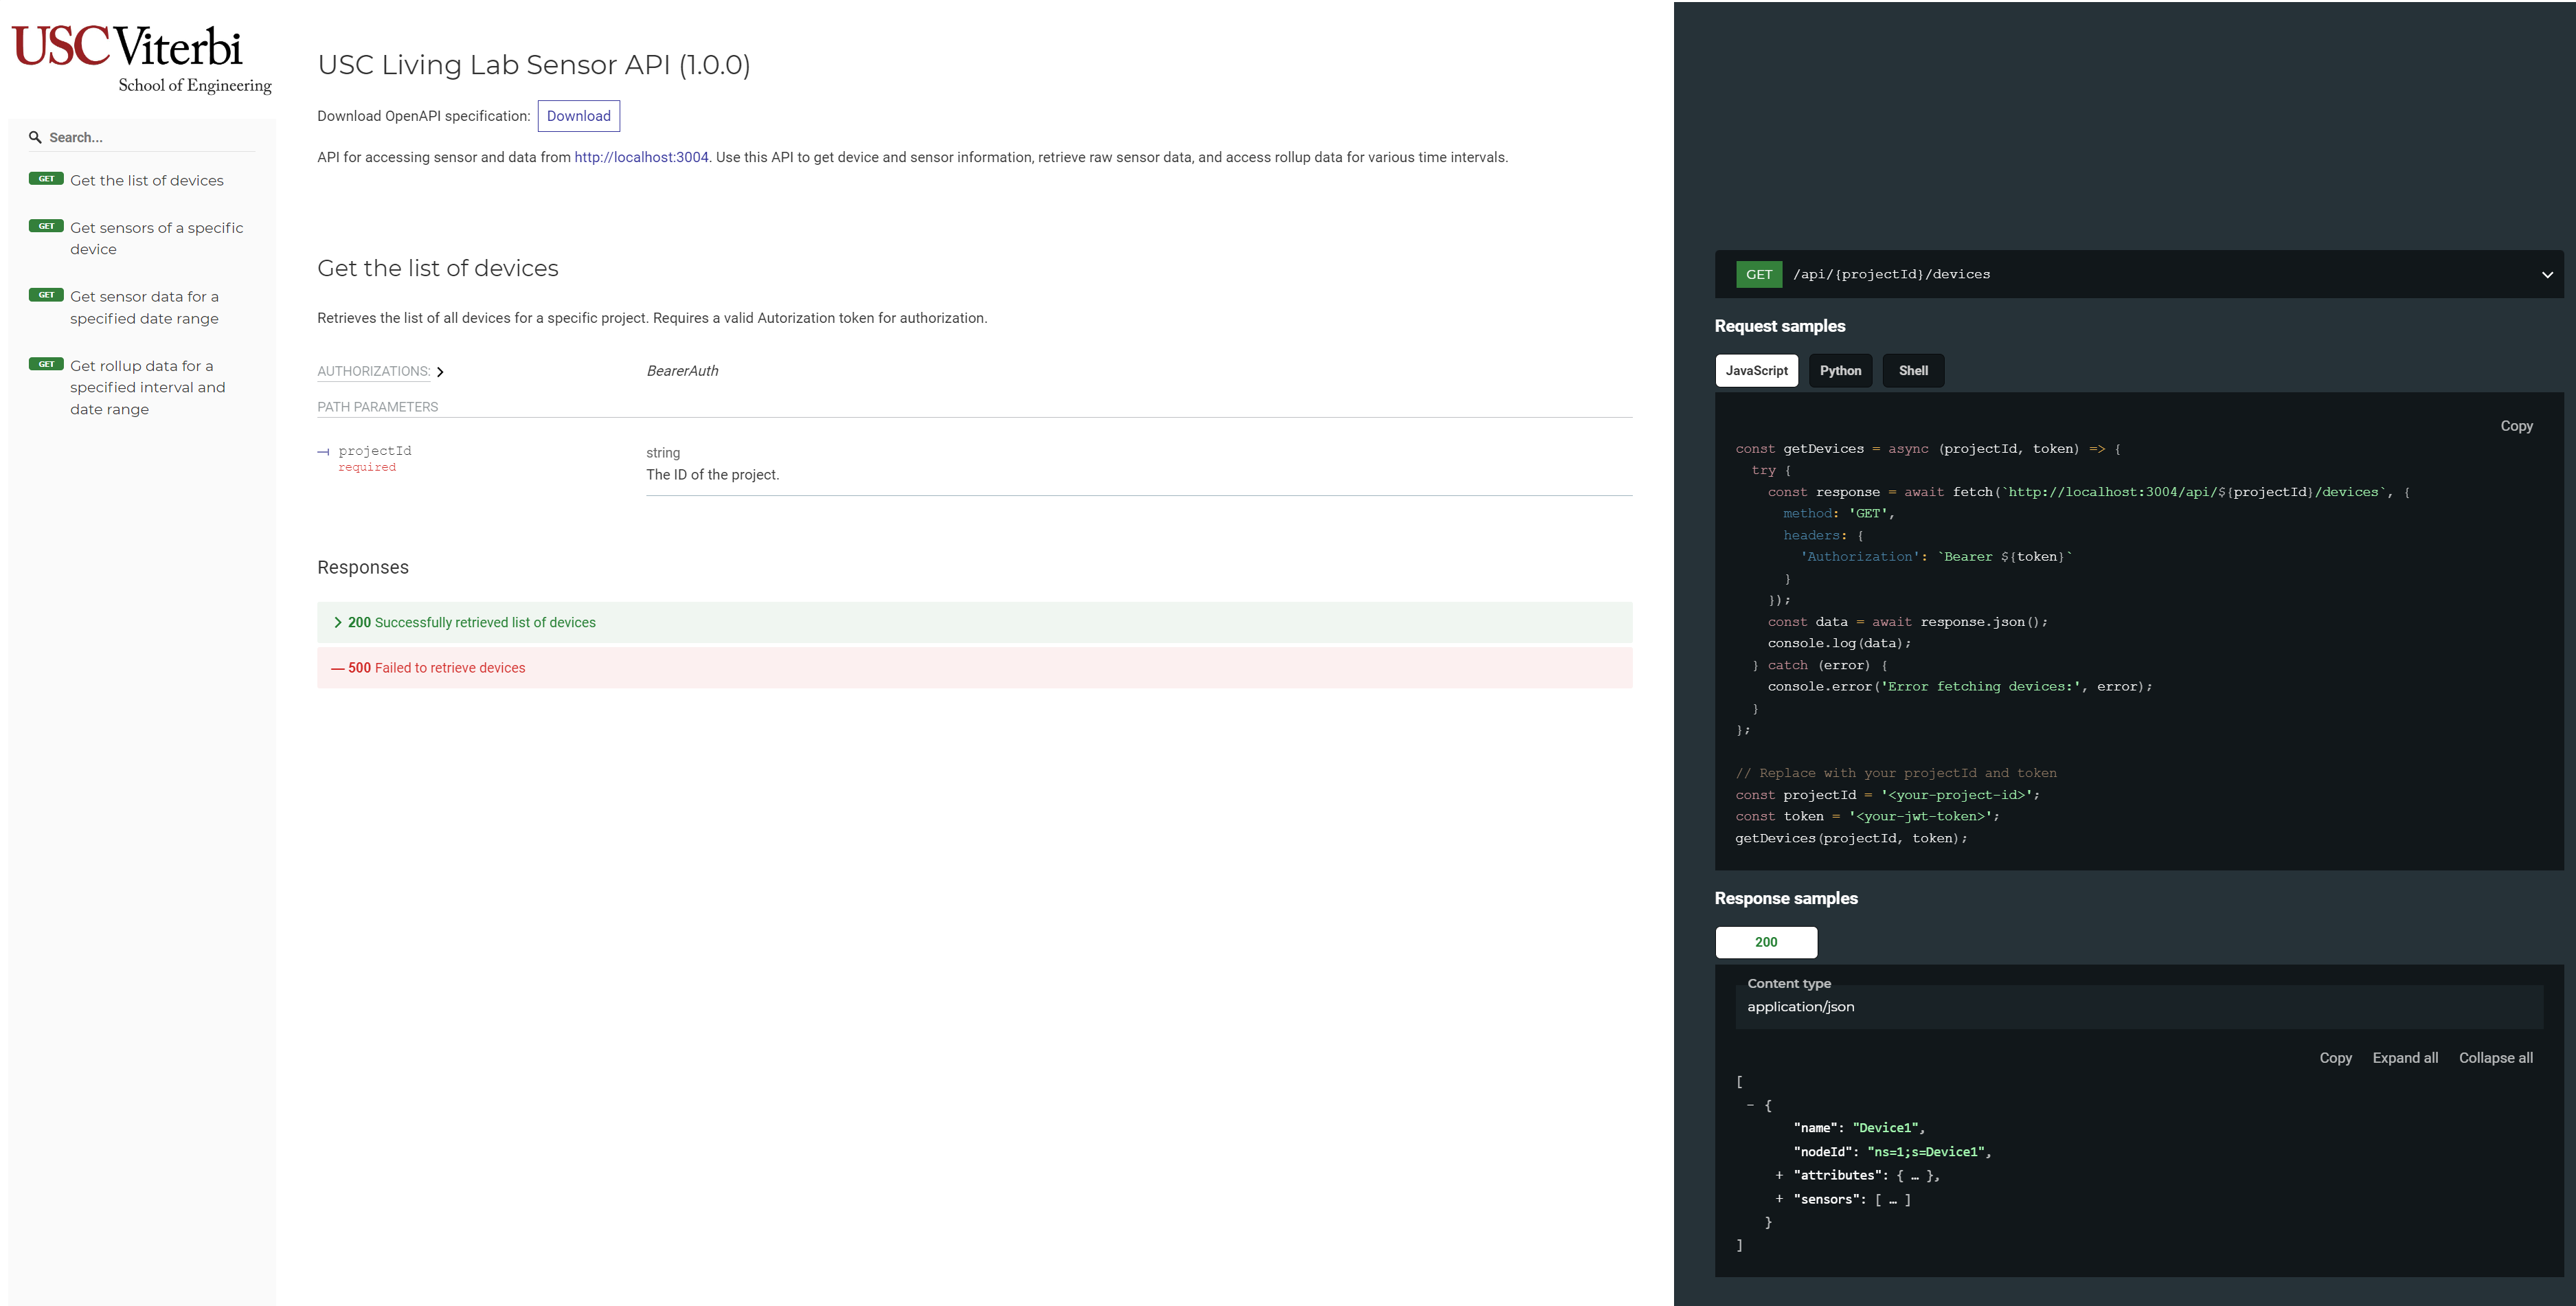Copy the JavaScript request sample code
This screenshot has height=1306, width=2576.
(x=2516, y=425)
